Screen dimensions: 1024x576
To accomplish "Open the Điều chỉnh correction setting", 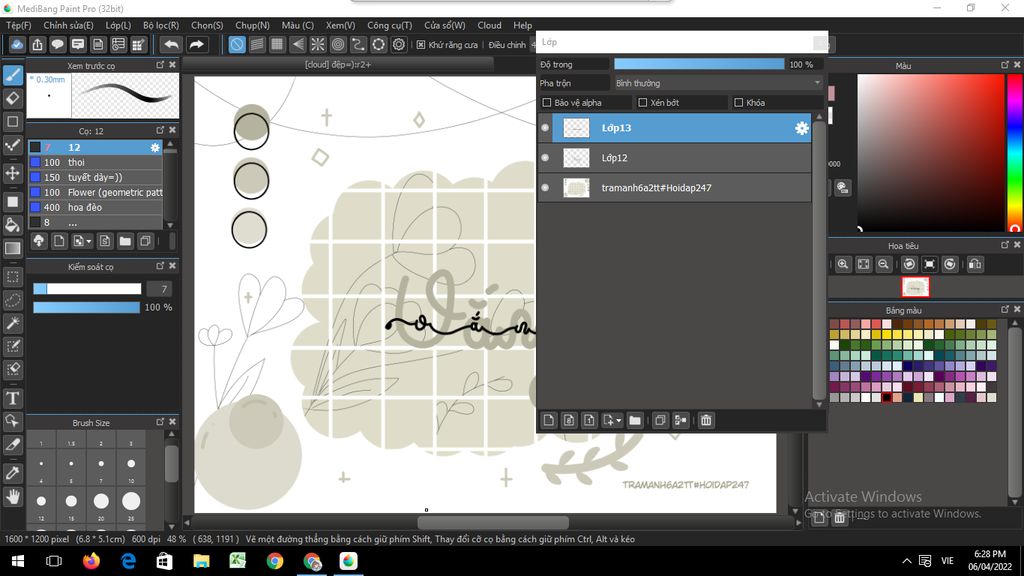I will (507, 44).
